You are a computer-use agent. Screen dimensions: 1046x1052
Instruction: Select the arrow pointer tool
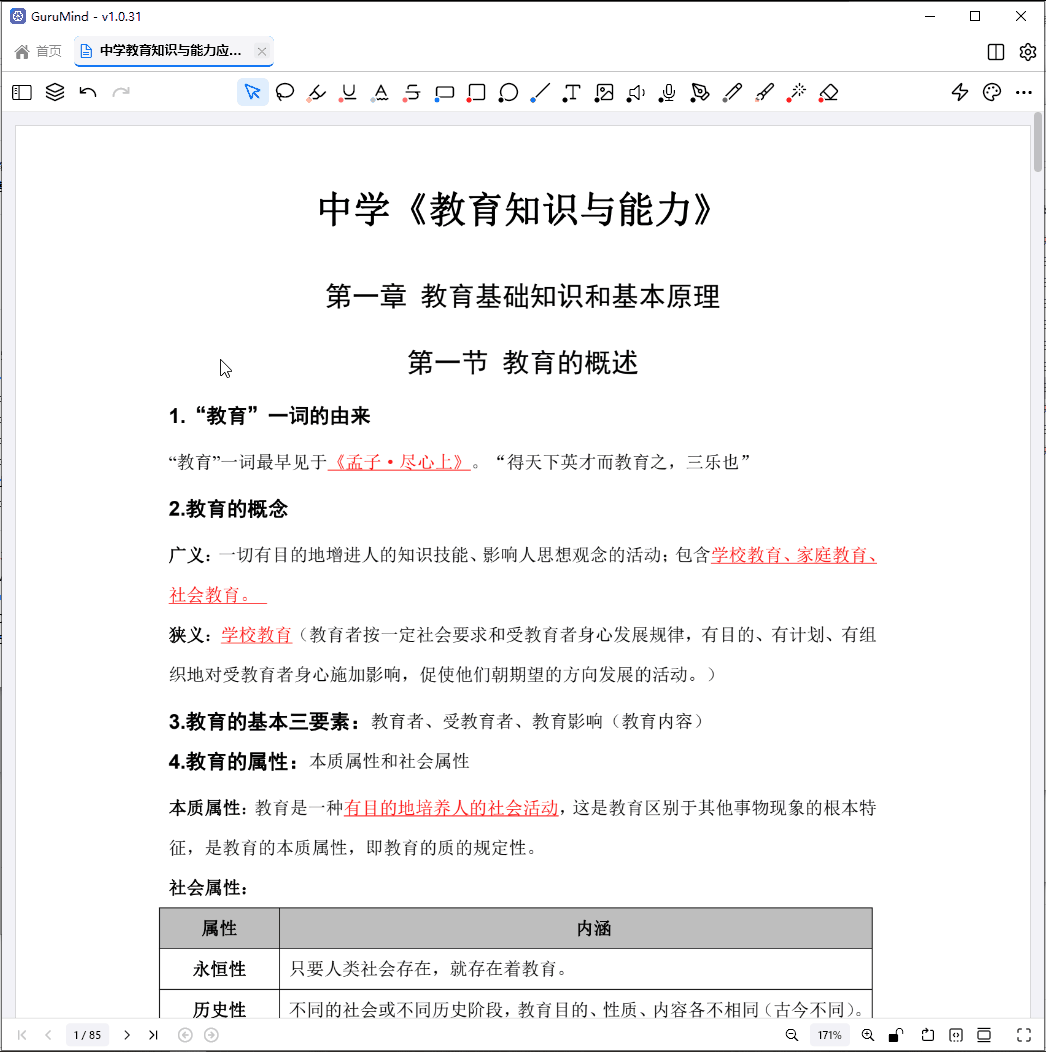click(x=252, y=93)
